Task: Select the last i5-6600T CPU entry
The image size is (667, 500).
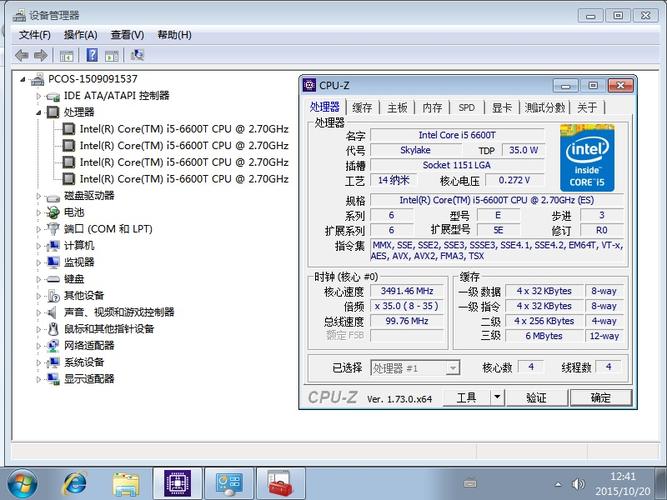Action: (x=184, y=179)
